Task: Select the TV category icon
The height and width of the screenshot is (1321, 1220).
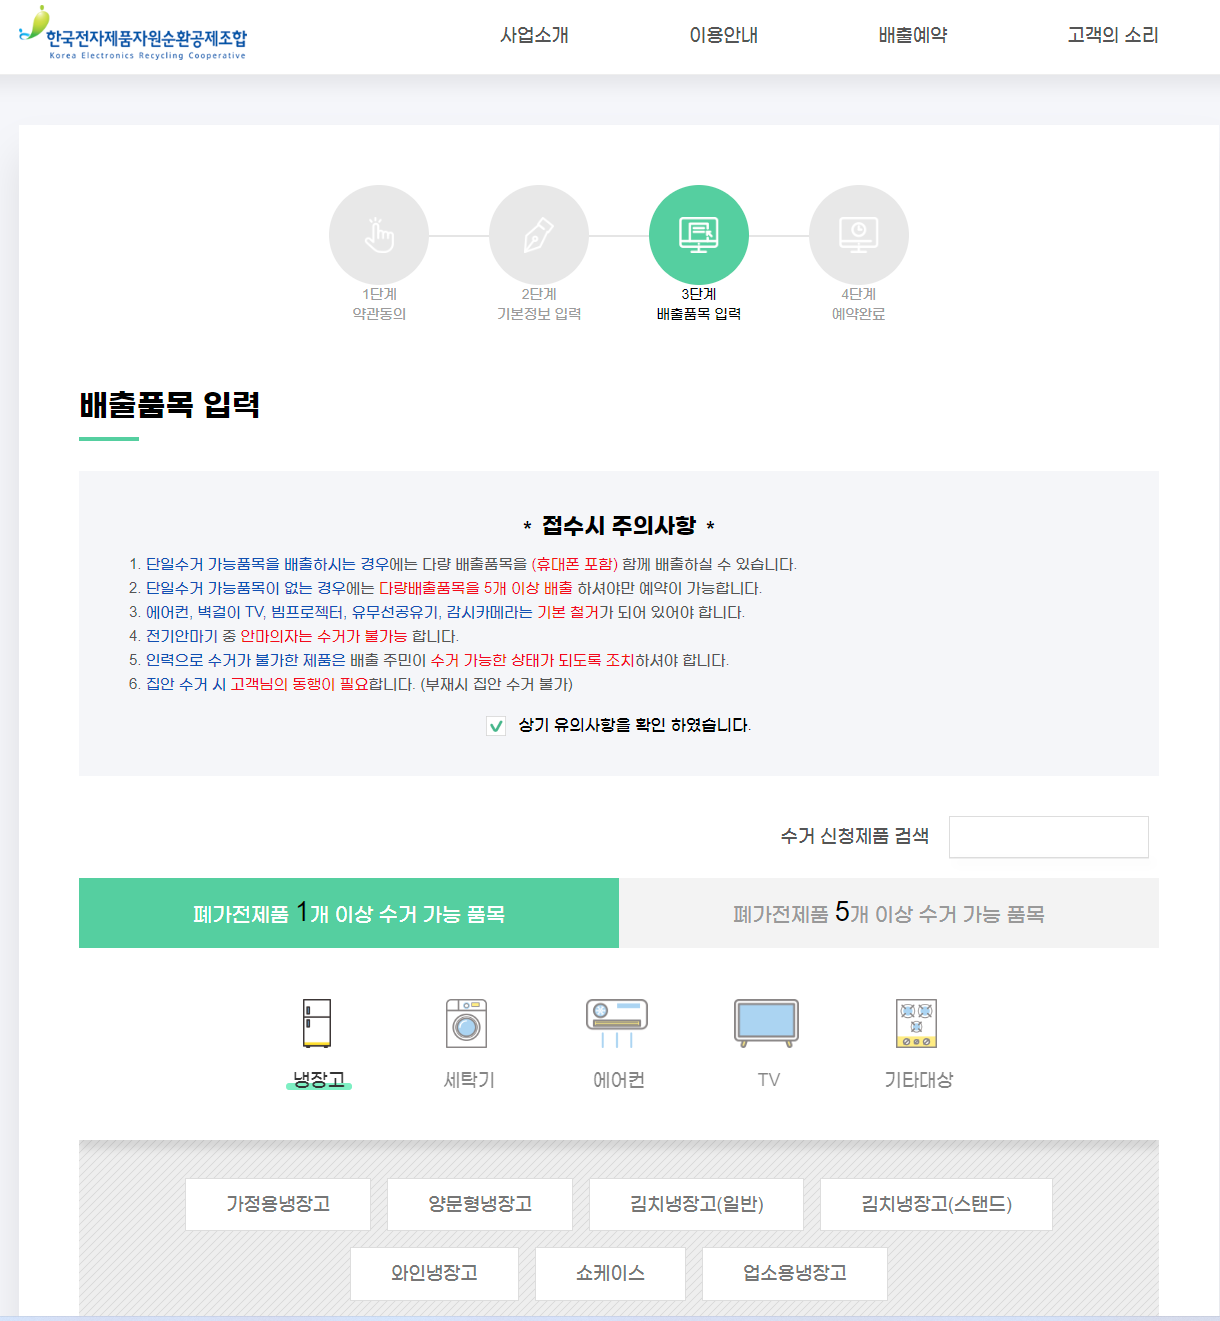Action: (766, 1023)
